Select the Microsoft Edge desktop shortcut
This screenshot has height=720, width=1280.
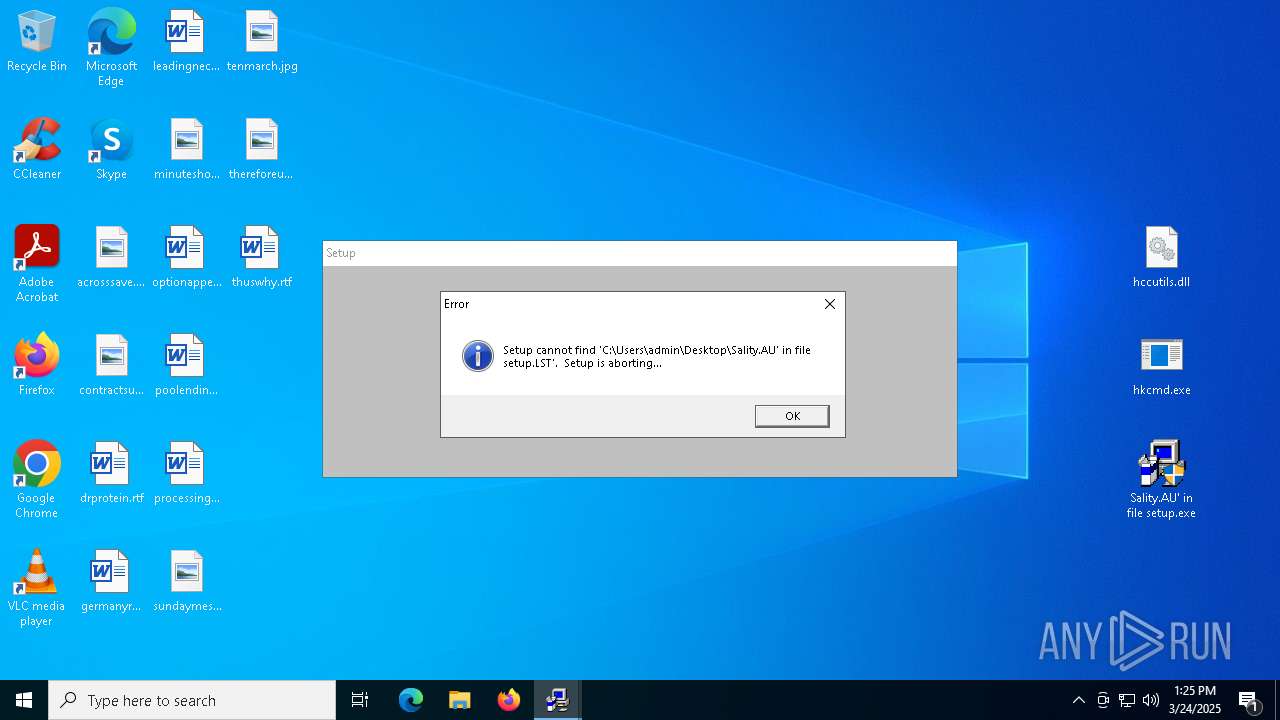(x=111, y=48)
